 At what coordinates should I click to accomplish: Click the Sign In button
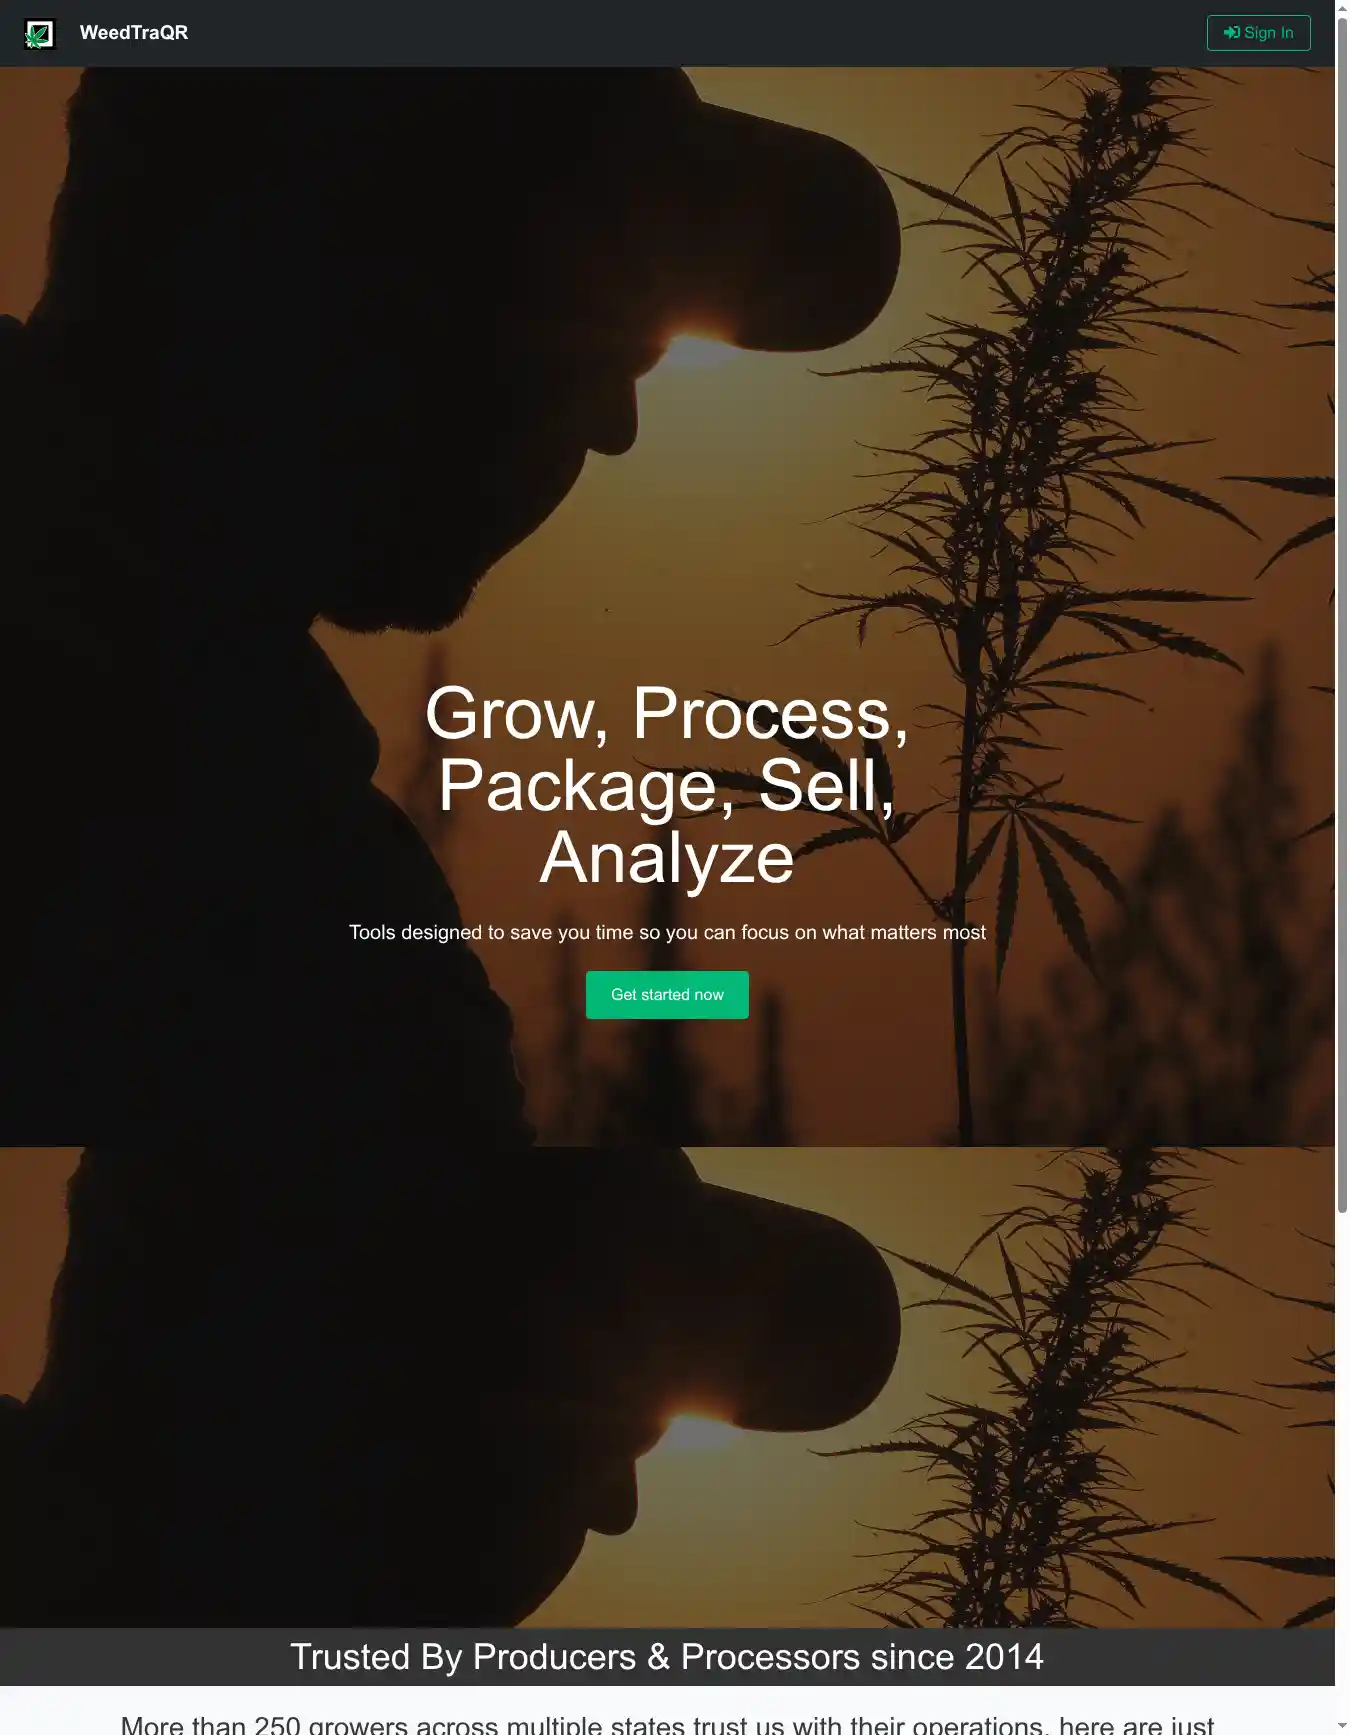1258,33
